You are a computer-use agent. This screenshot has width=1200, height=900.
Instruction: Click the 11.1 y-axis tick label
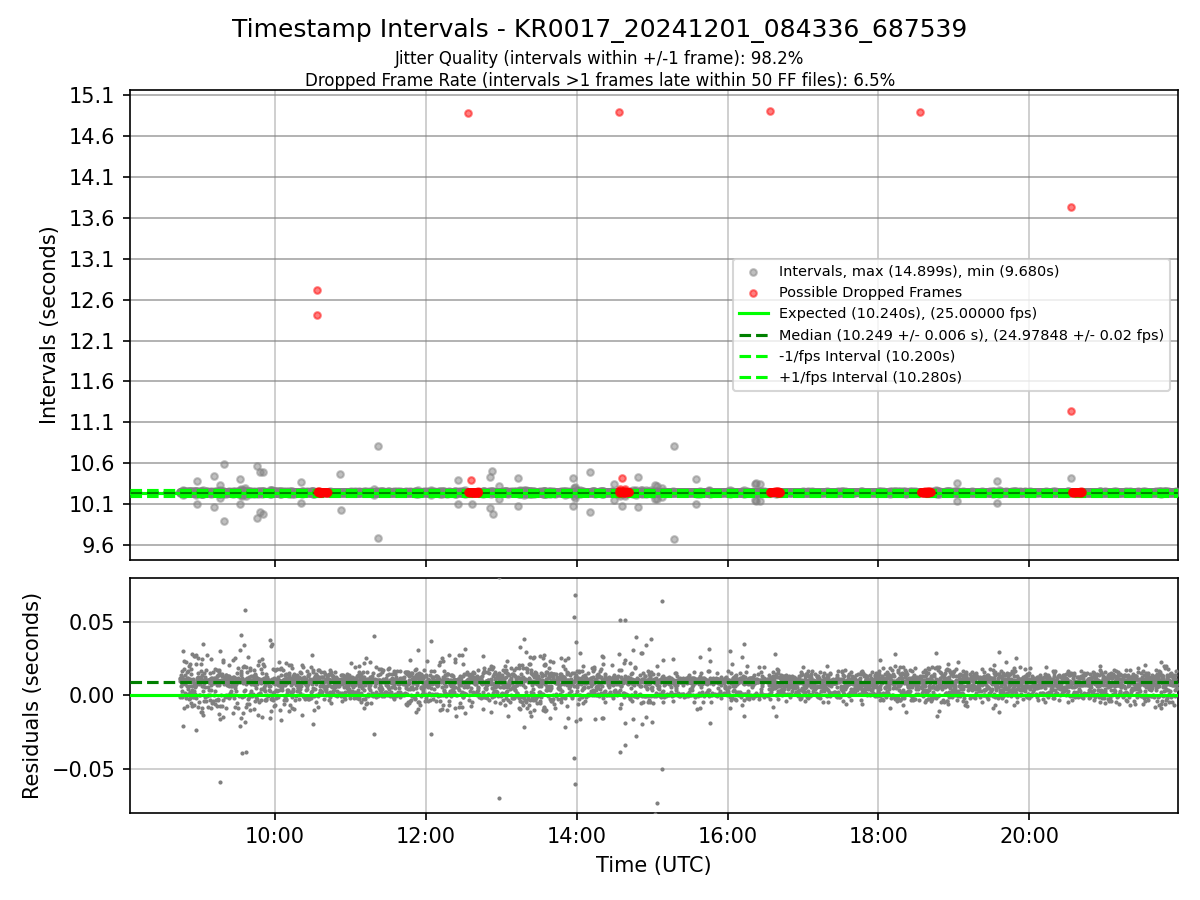tap(92, 423)
